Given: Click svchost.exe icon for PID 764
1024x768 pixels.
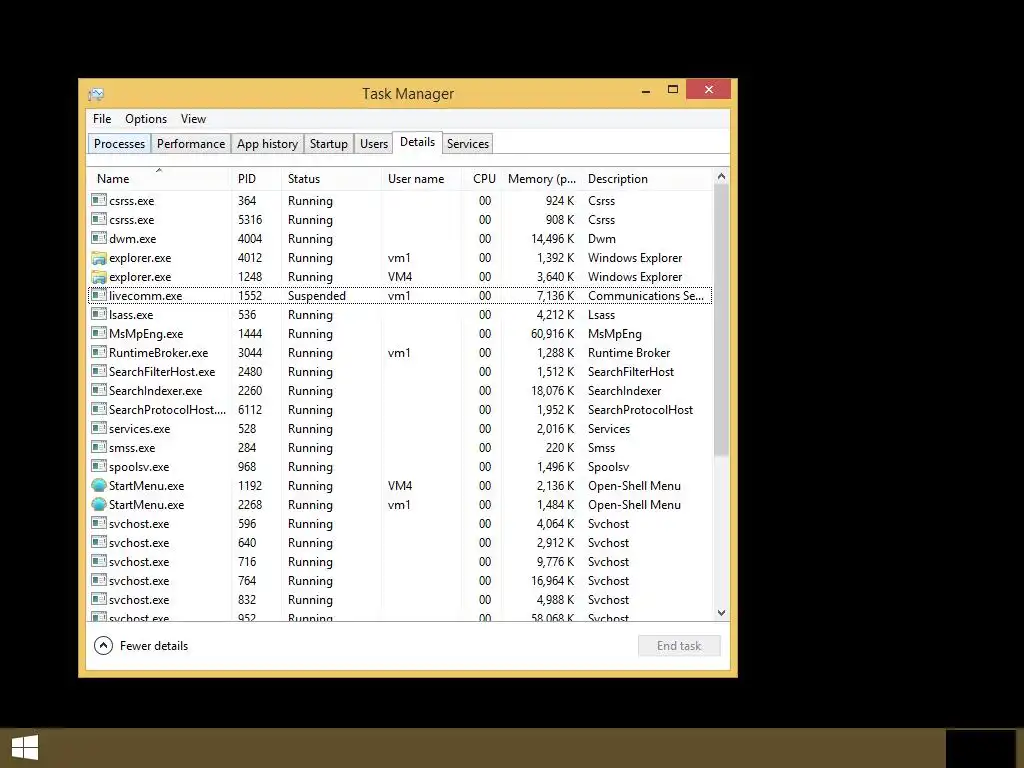Looking at the screenshot, I should tap(99, 580).
